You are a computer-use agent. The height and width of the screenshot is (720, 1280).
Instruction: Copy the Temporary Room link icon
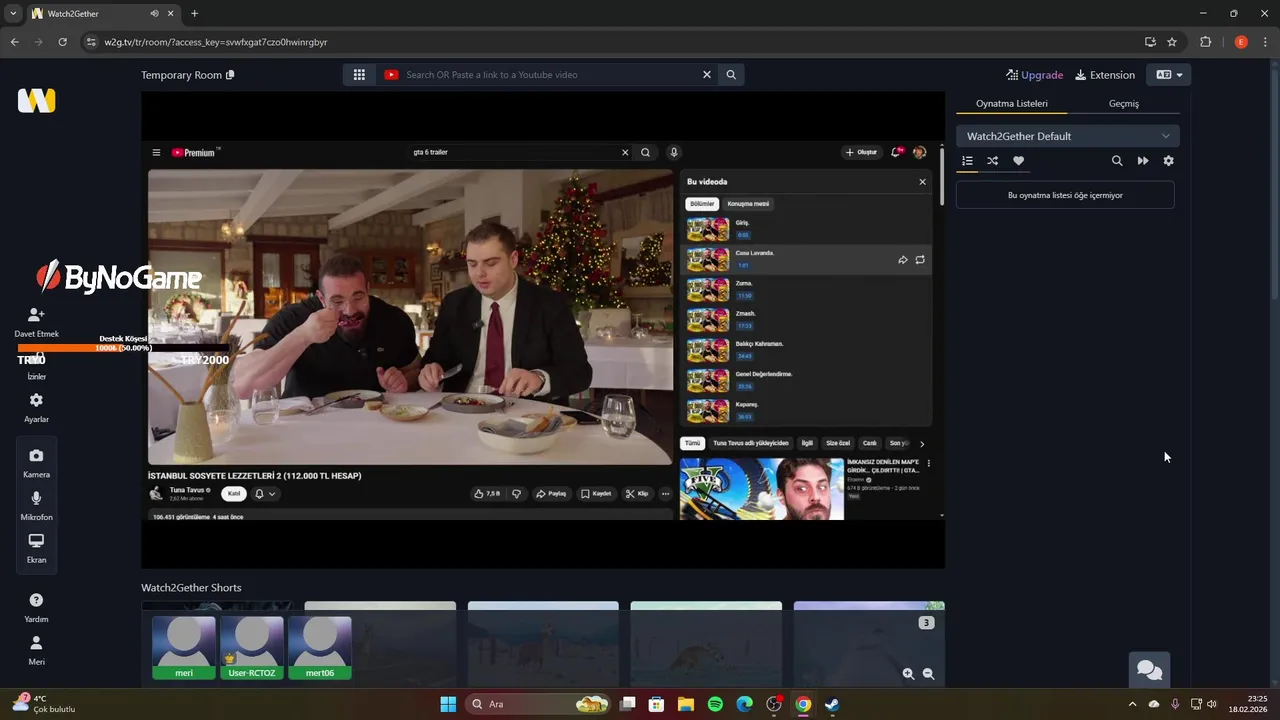pyautogui.click(x=230, y=75)
